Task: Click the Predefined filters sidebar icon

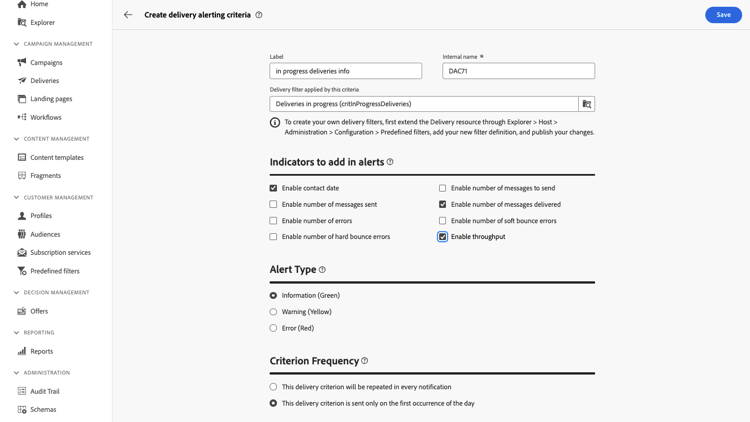Action: click(22, 271)
